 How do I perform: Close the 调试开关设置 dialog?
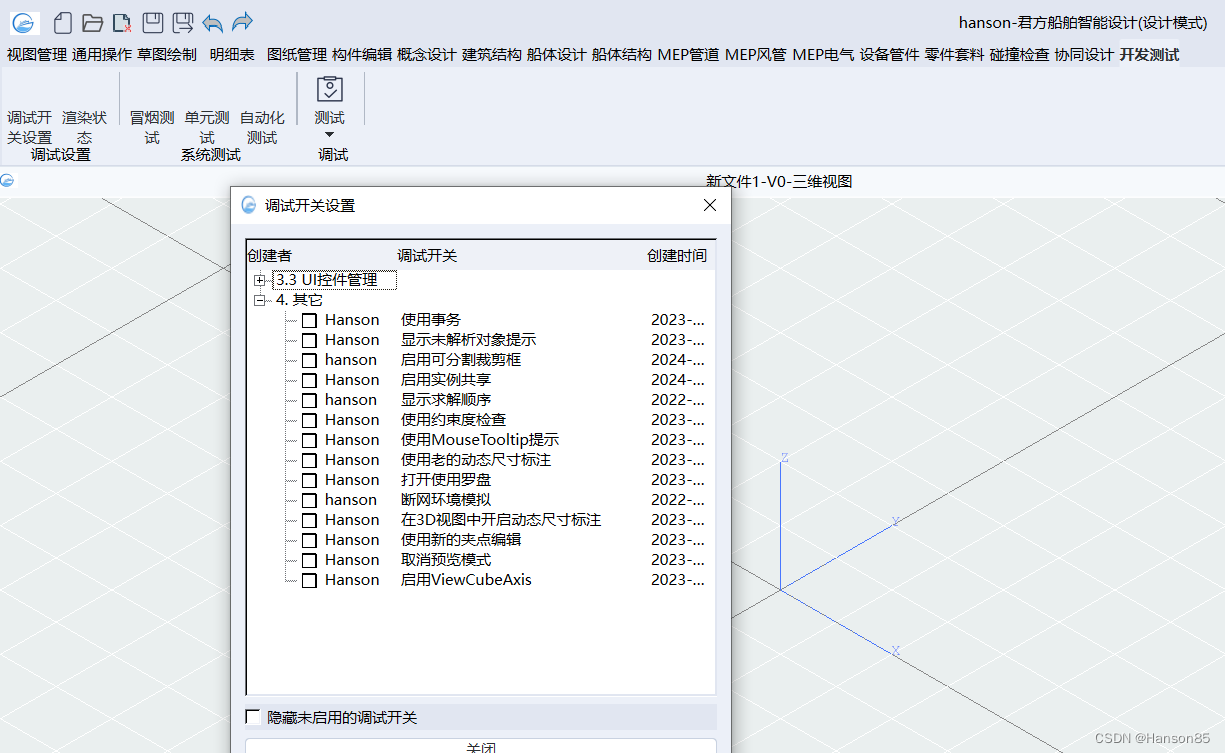[x=710, y=205]
